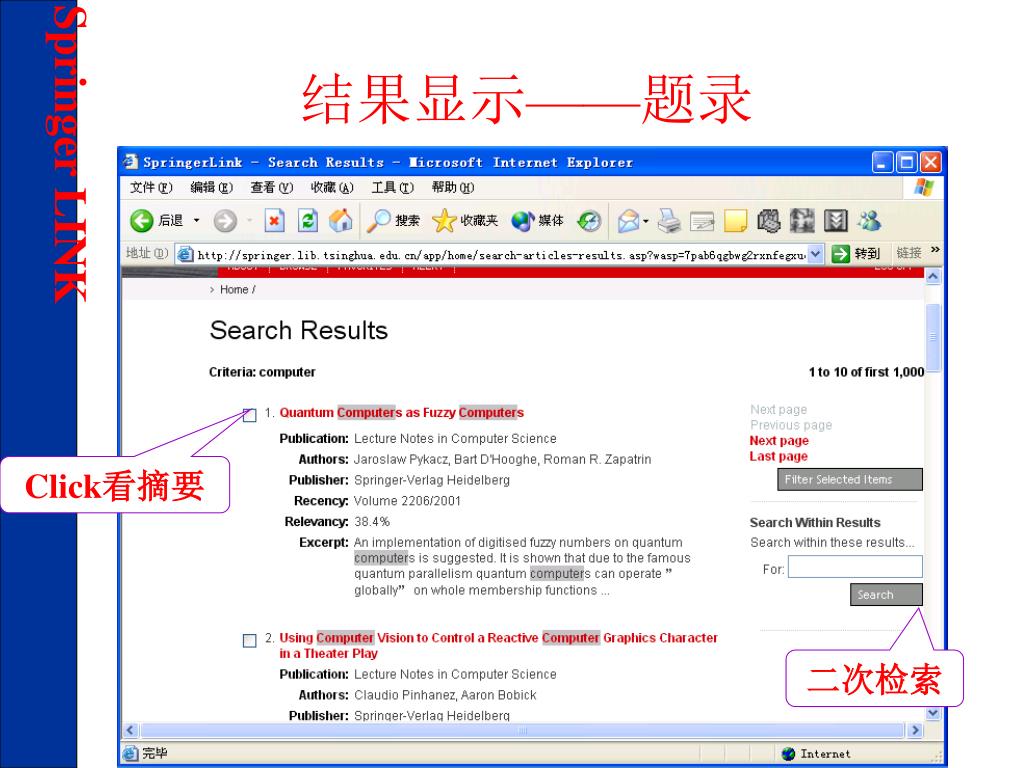Click the Mail envelope icon
The width and height of the screenshot is (1024, 768).
pyautogui.click(x=628, y=221)
